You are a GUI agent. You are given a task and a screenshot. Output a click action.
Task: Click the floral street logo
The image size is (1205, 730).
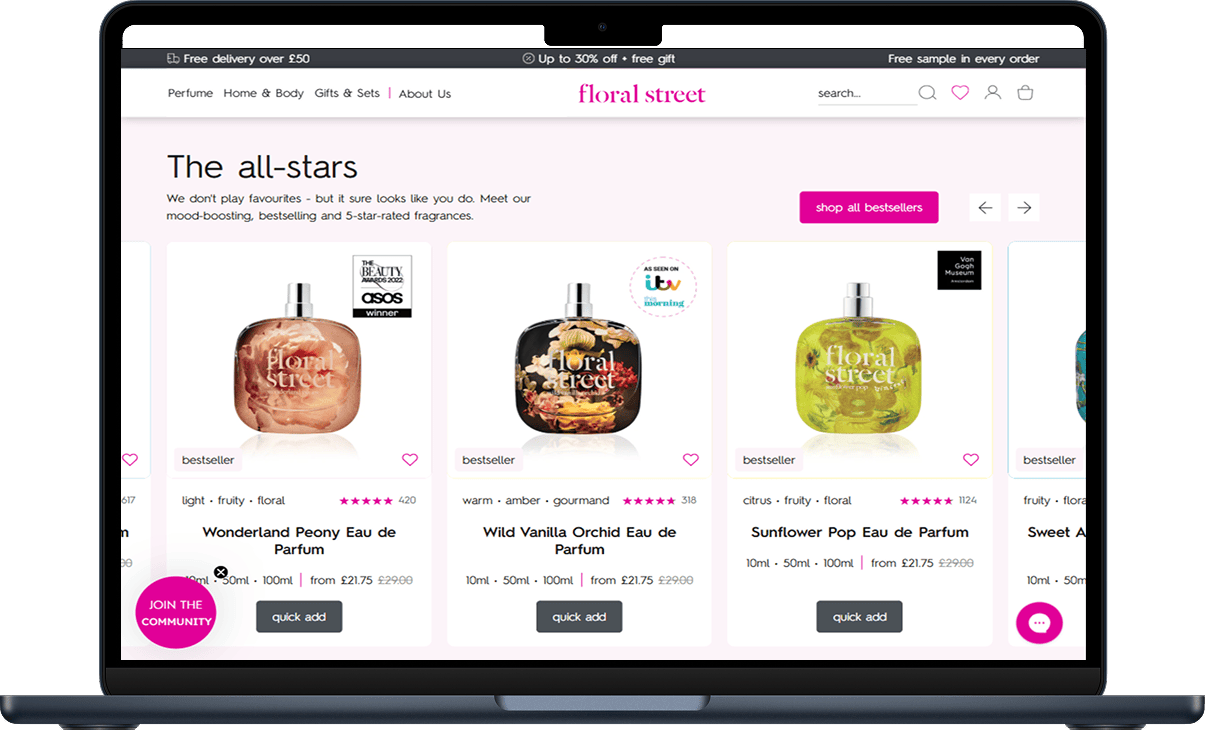642,94
